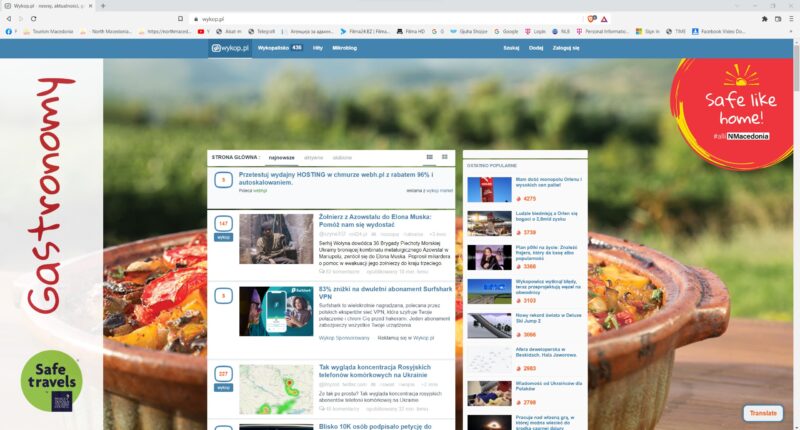This screenshot has width=800, height=430.
Task: Open the Russian phones map thumbnail
Action: (276, 389)
